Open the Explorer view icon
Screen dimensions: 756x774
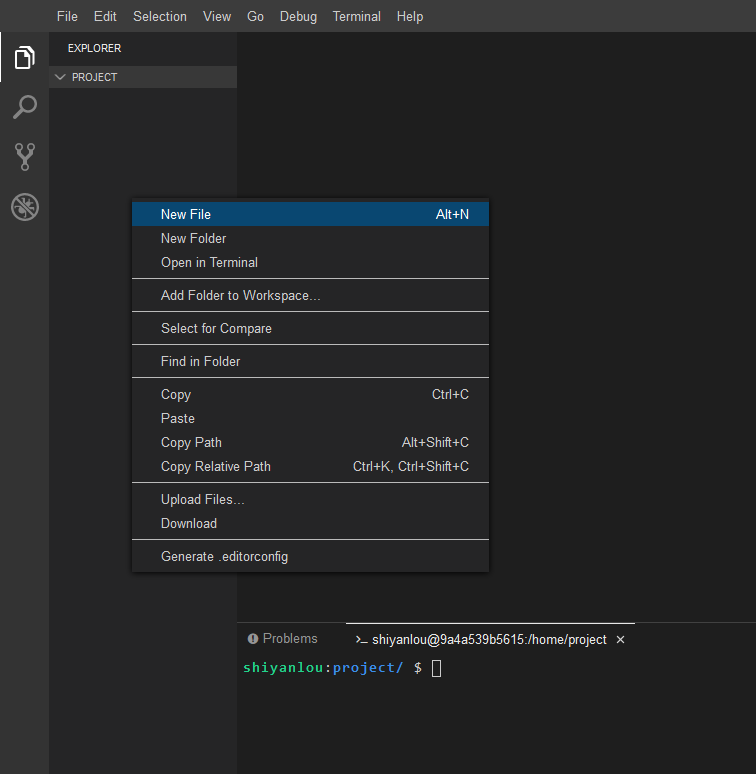(x=25, y=57)
